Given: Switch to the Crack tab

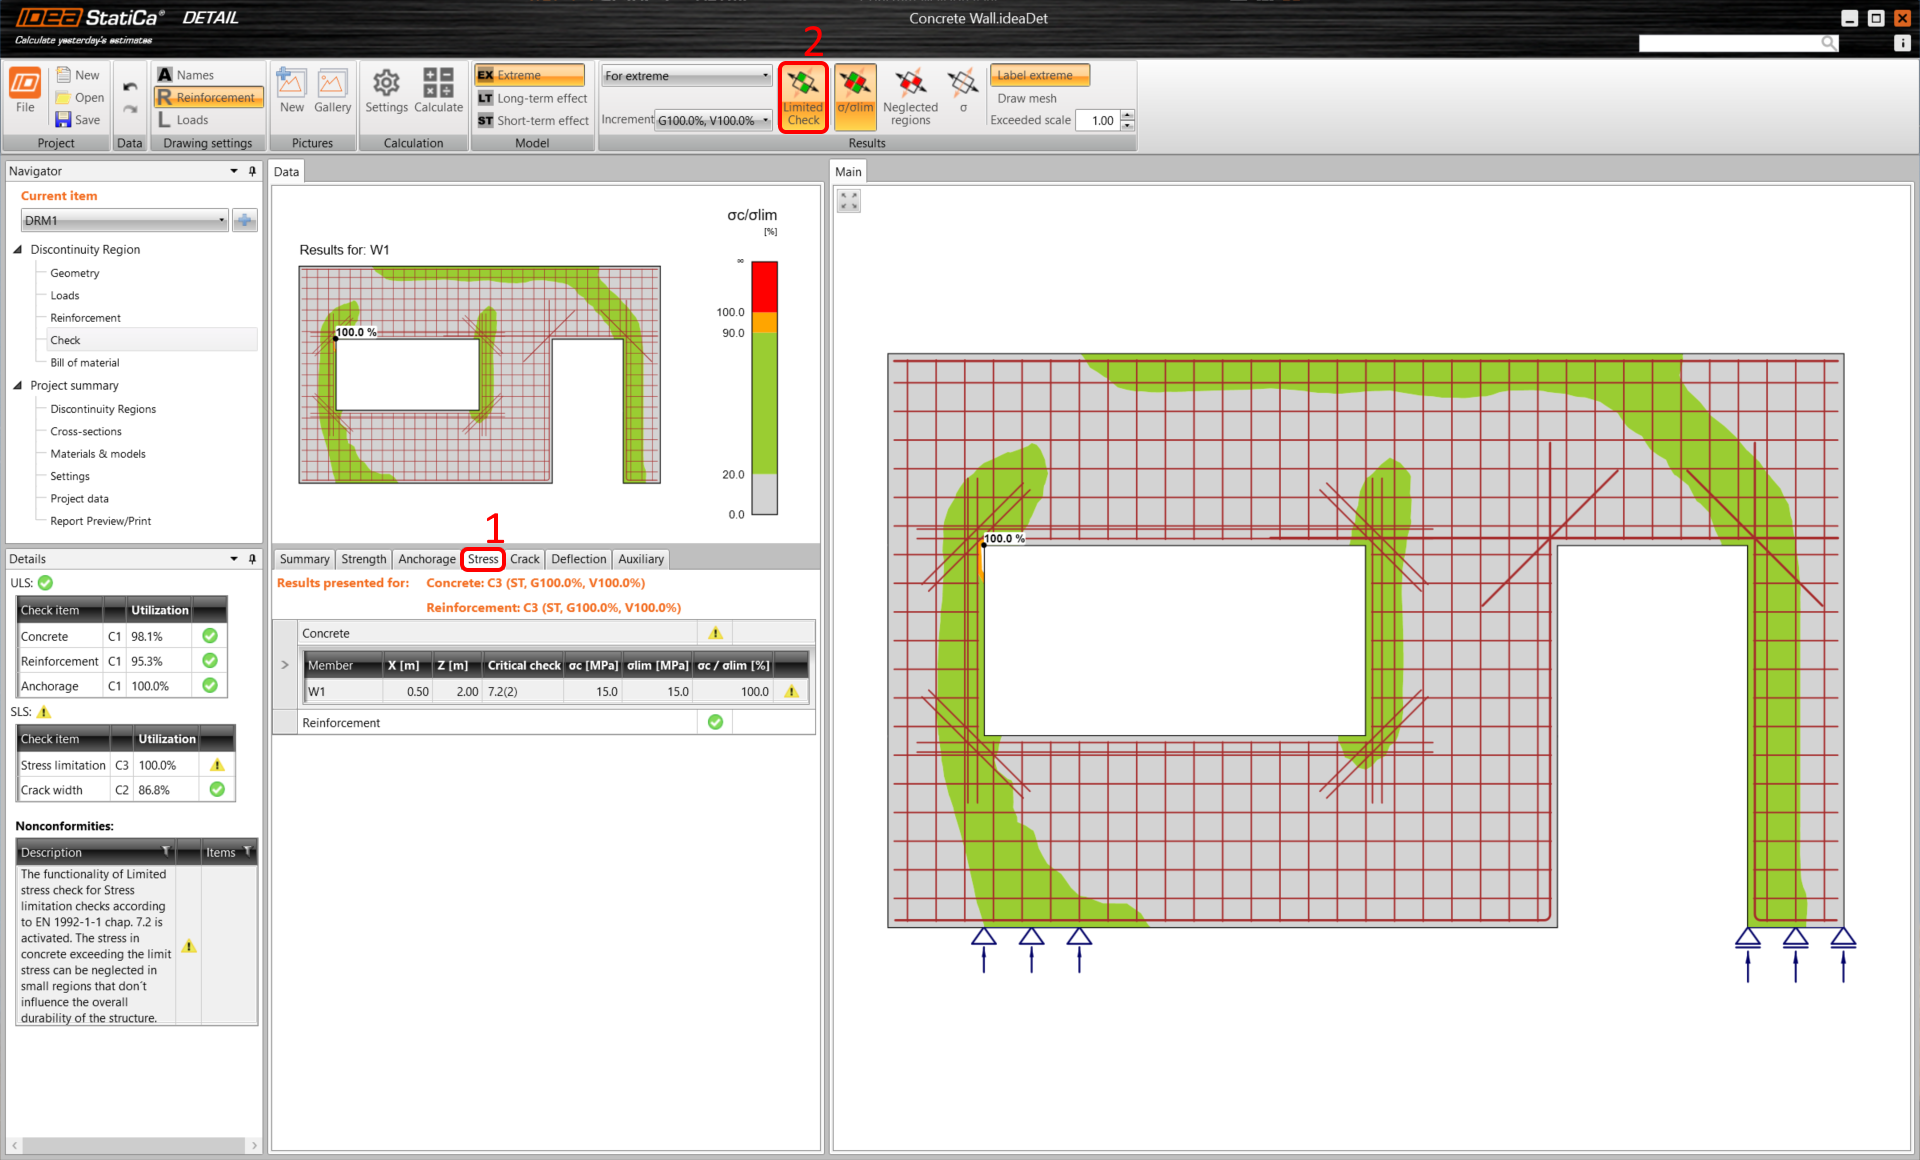Looking at the screenshot, I should coord(524,559).
